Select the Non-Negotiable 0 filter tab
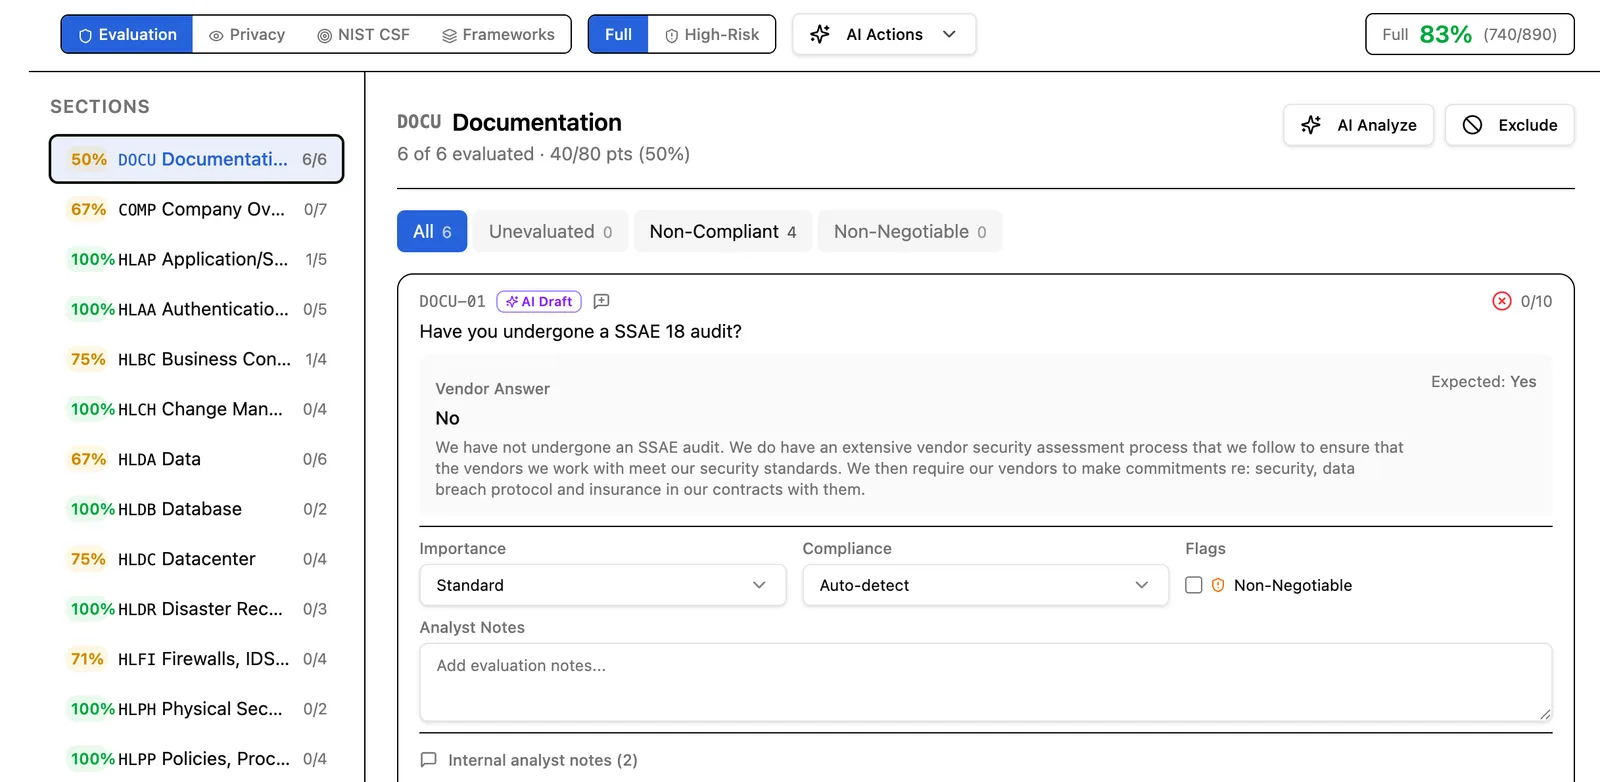 [910, 231]
